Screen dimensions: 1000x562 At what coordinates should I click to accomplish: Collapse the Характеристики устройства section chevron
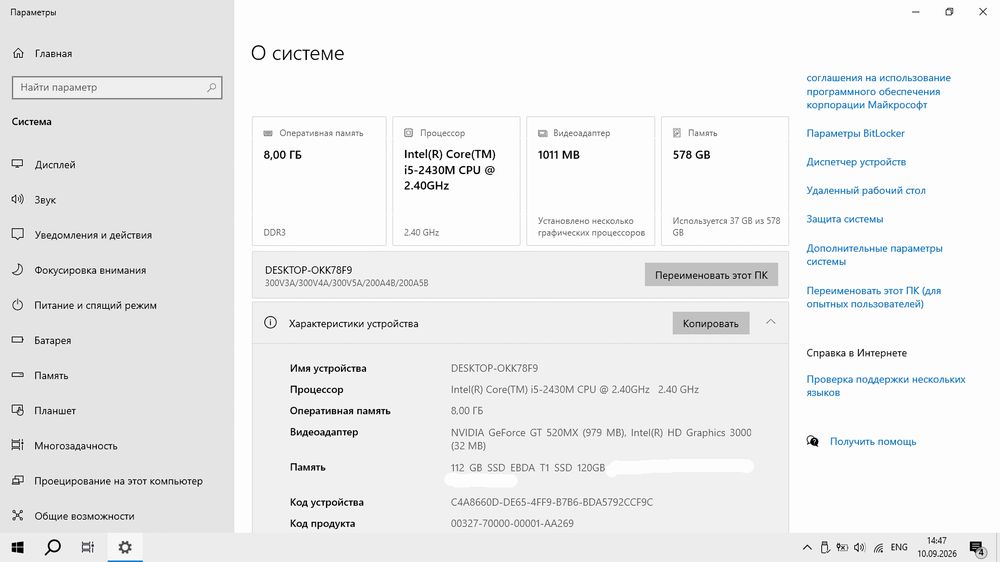[x=770, y=322]
